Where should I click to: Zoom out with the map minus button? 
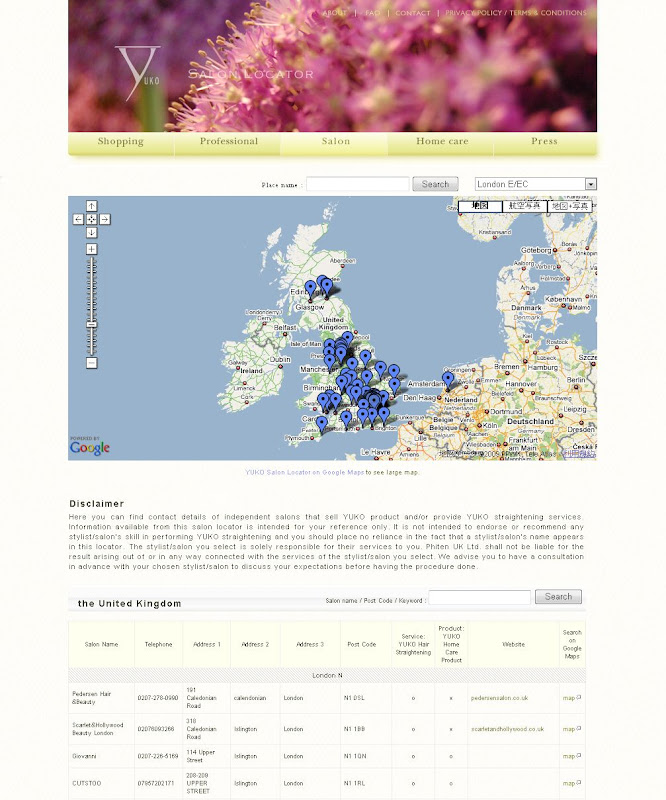[91, 363]
